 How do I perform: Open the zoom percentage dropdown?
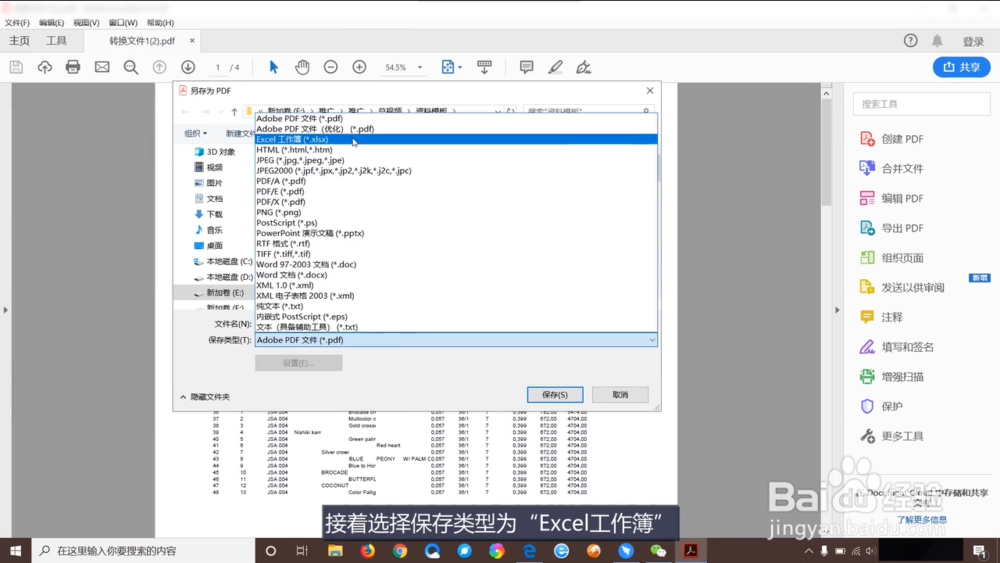click(420, 67)
